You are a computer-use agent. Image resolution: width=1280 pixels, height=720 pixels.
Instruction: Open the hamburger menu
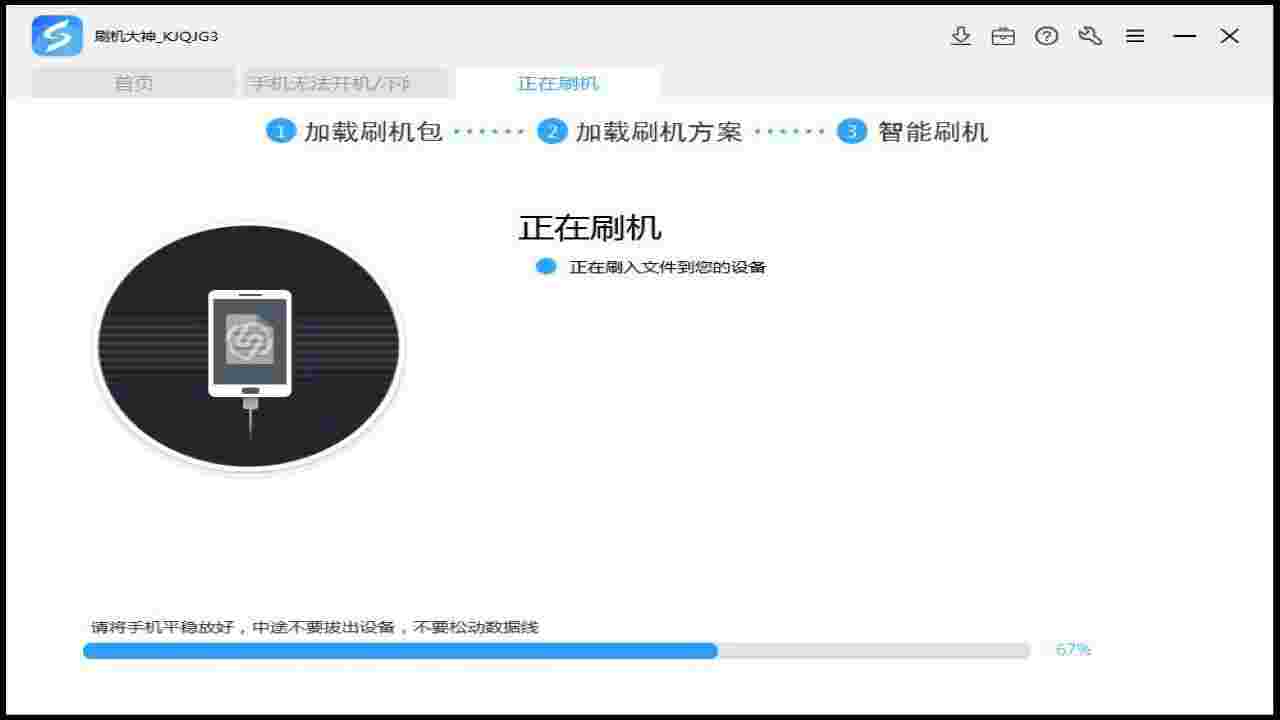[1135, 36]
